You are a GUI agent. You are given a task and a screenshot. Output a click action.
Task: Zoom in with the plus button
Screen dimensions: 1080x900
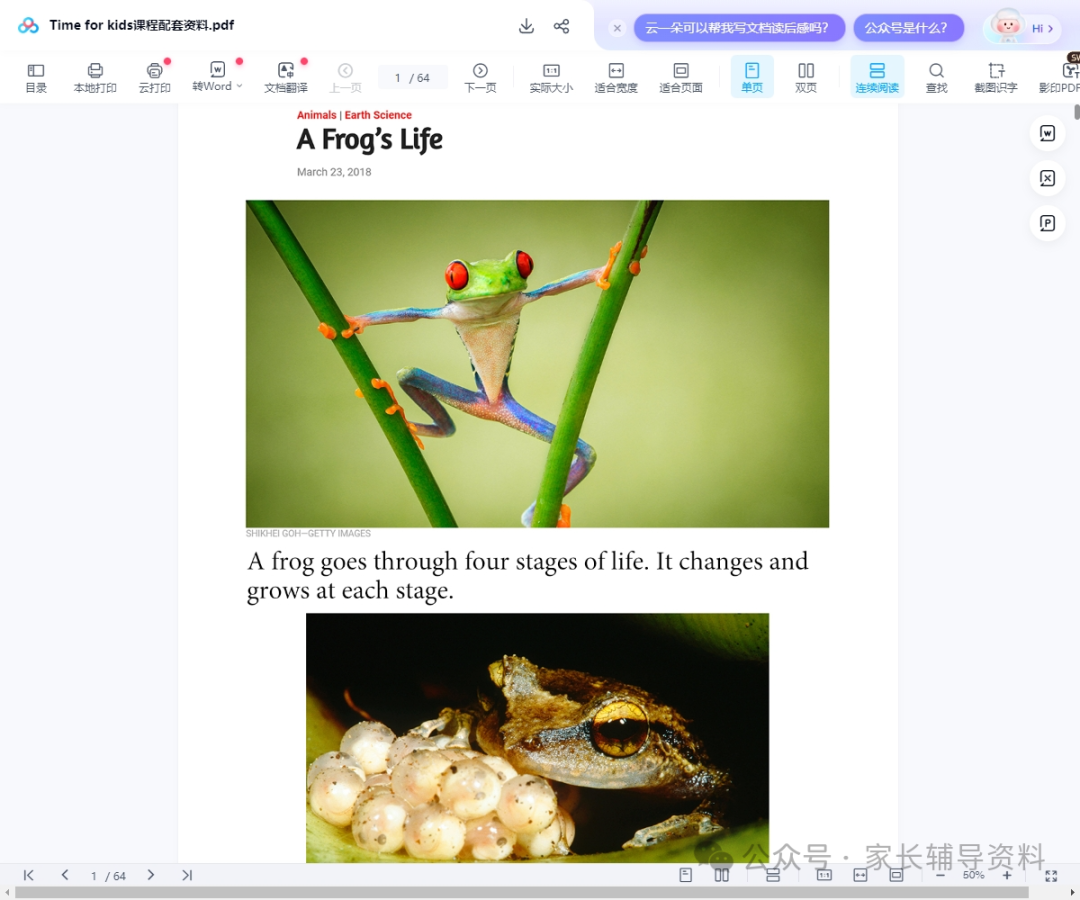[1007, 875]
